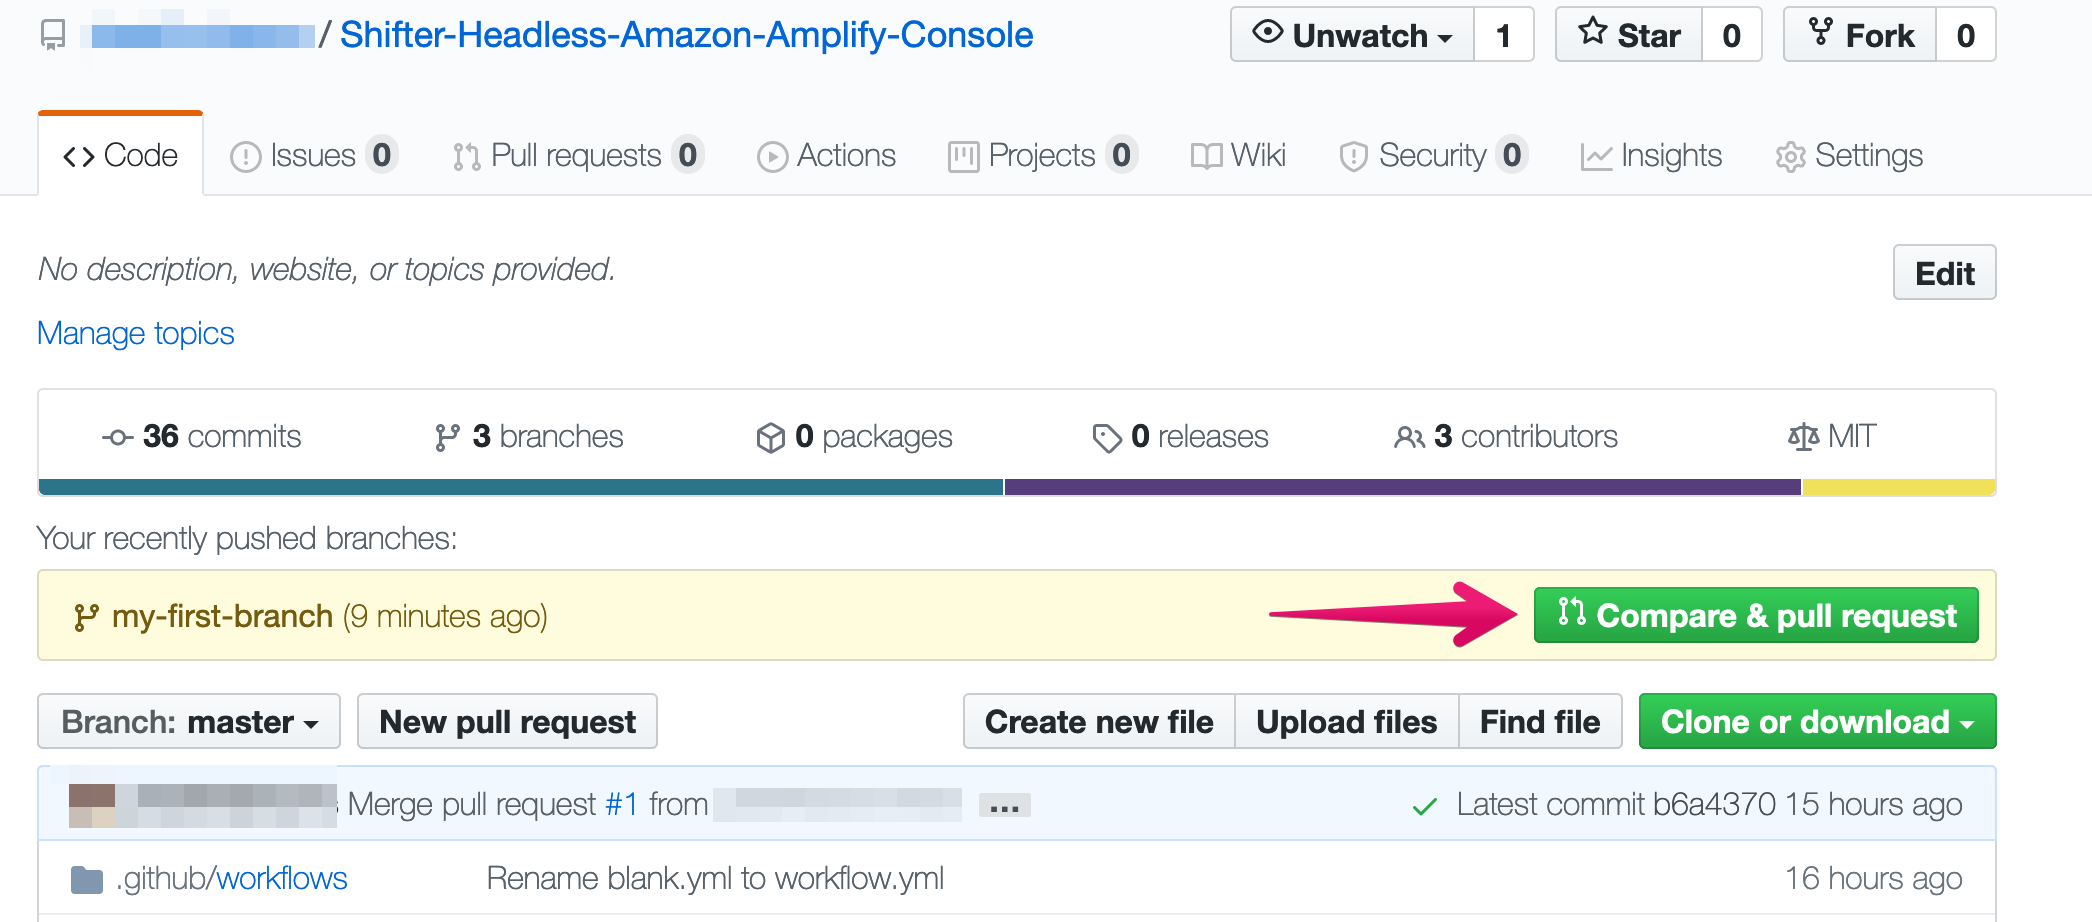2092x922 pixels.
Task: View the fork count 0
Action: click(1965, 35)
